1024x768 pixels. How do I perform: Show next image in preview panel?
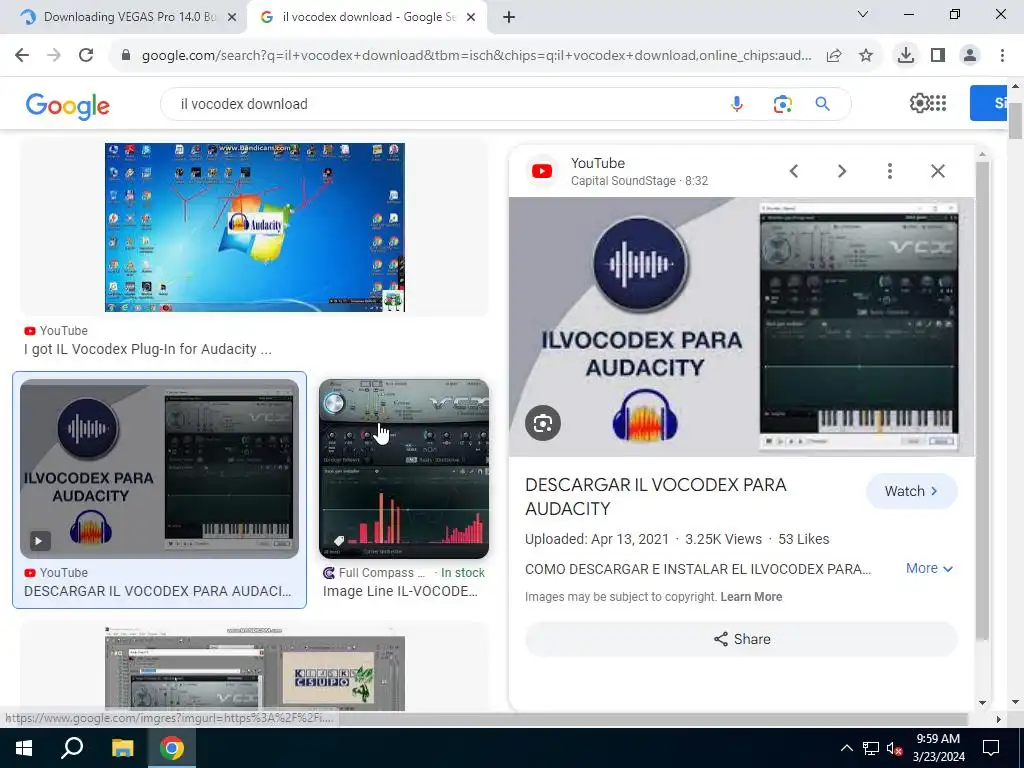pyautogui.click(x=842, y=171)
